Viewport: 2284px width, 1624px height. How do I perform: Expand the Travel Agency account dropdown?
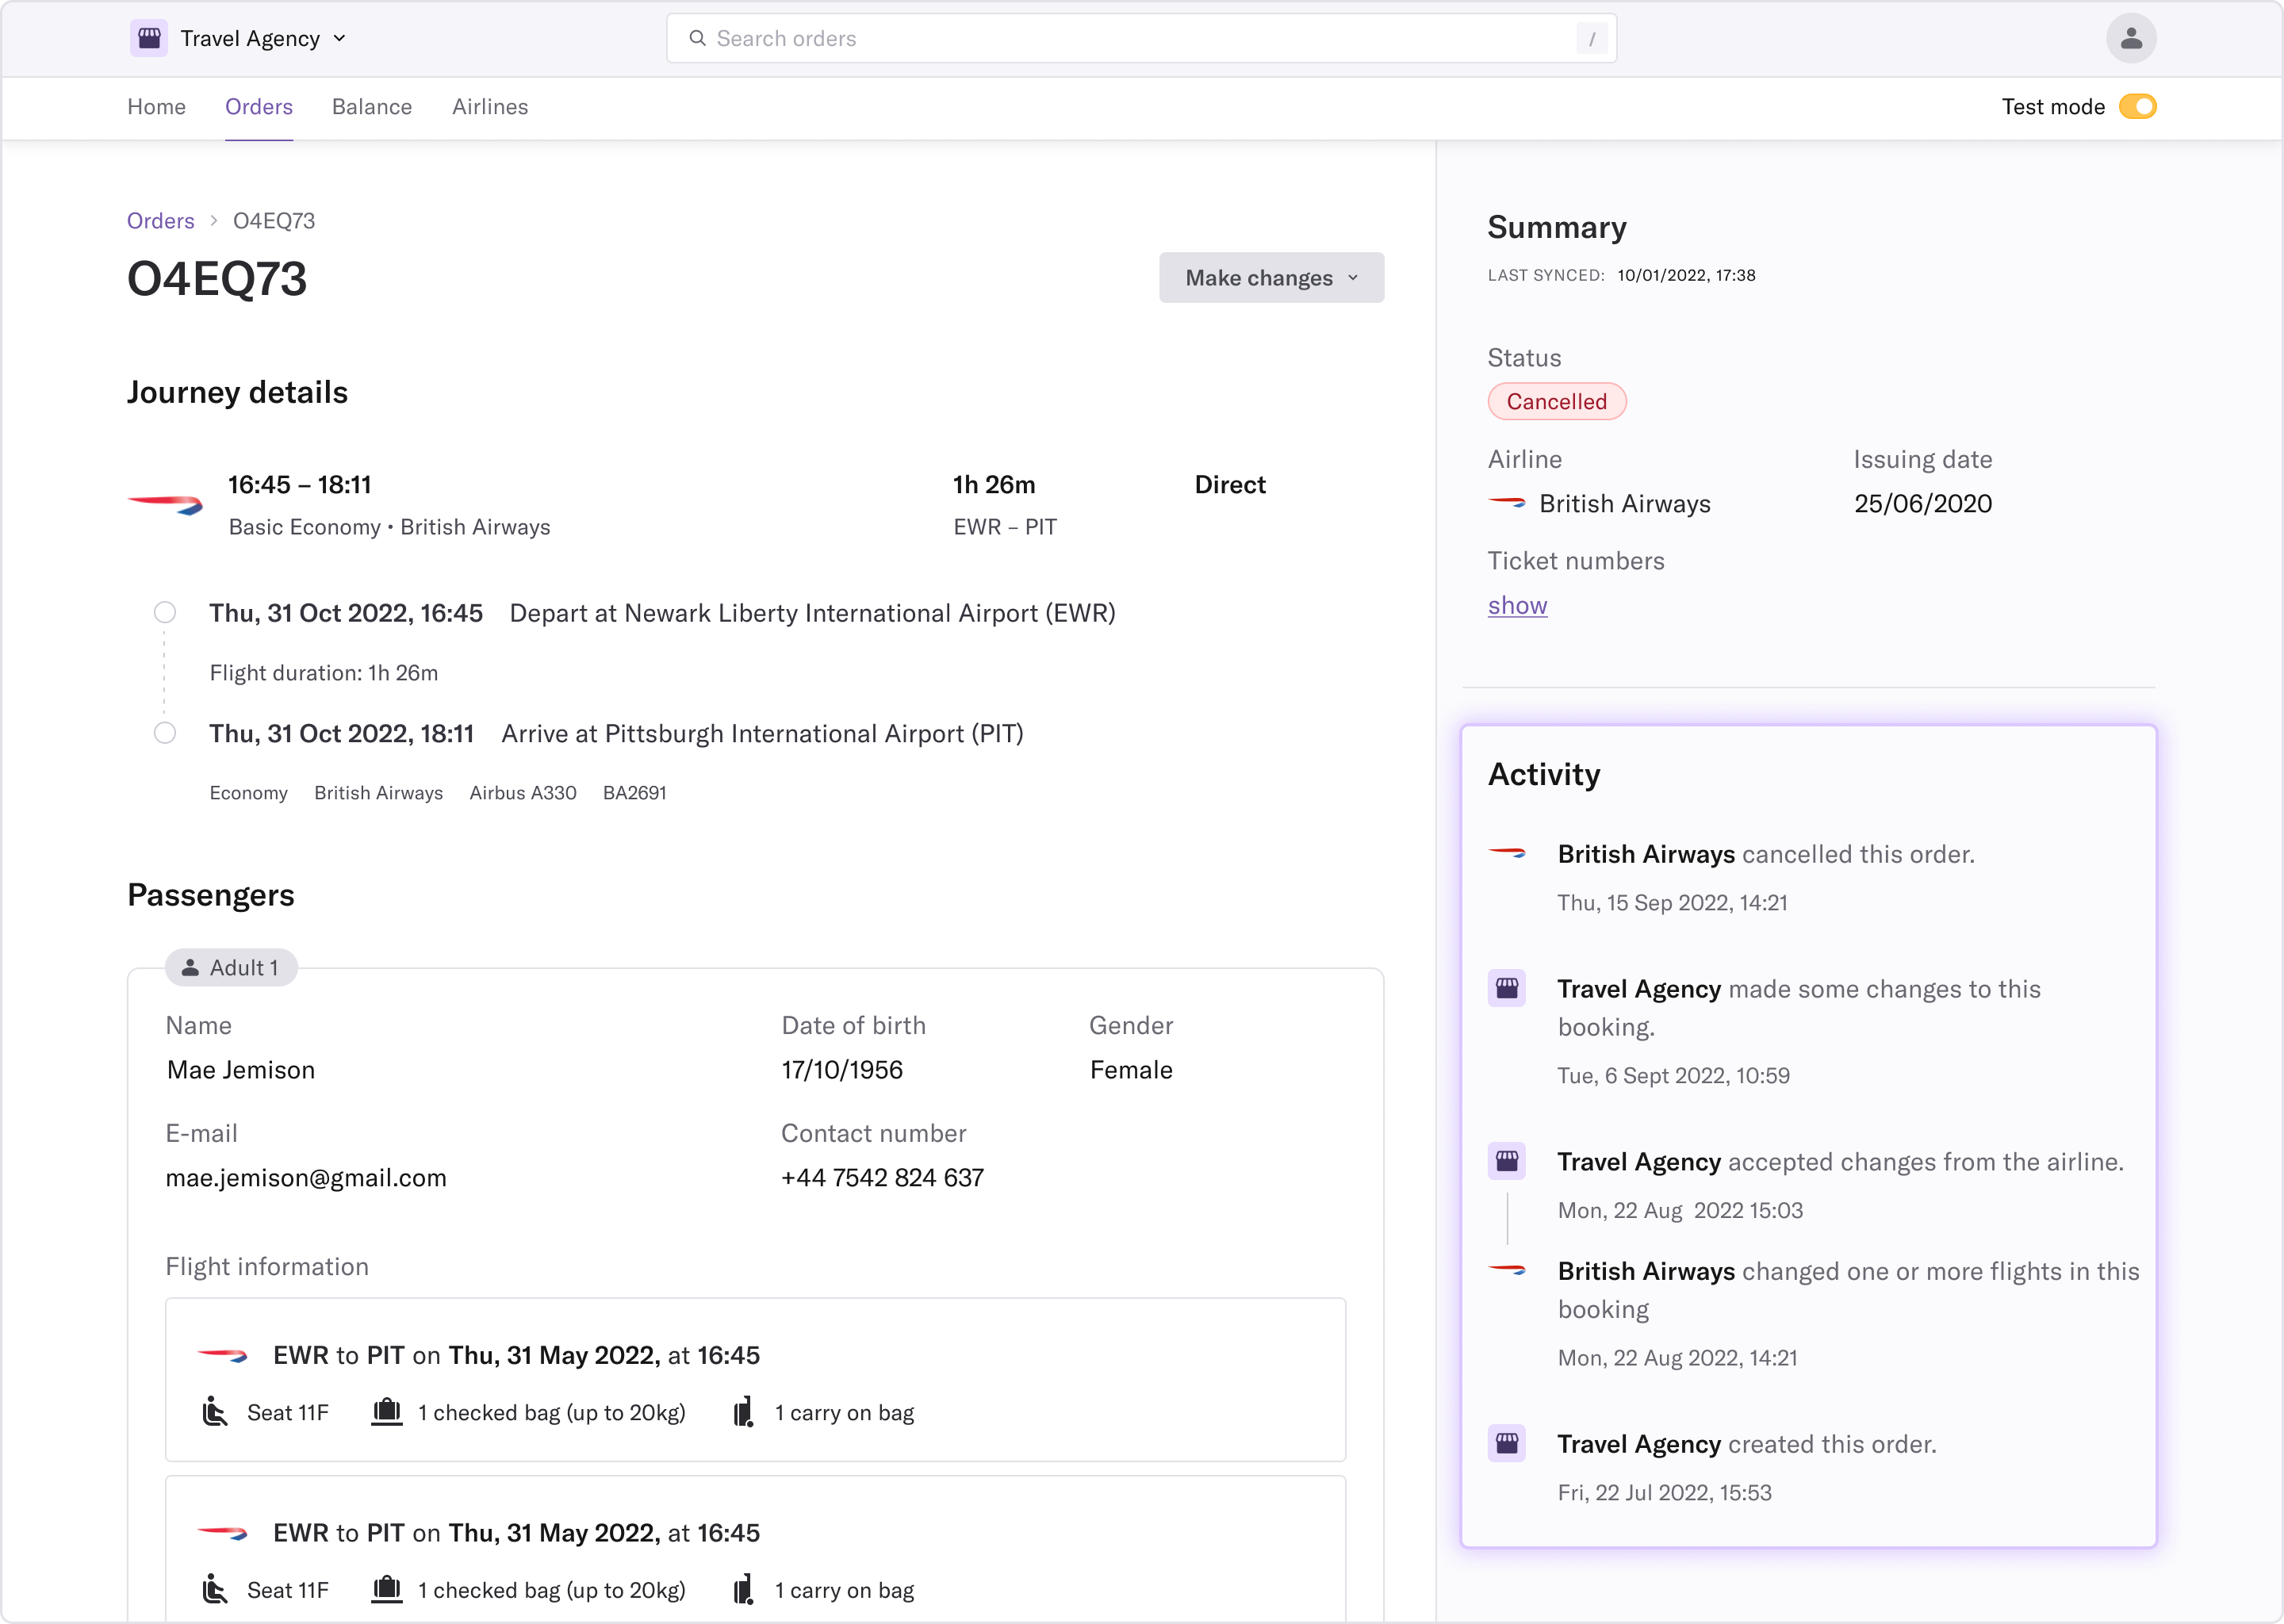coord(340,38)
